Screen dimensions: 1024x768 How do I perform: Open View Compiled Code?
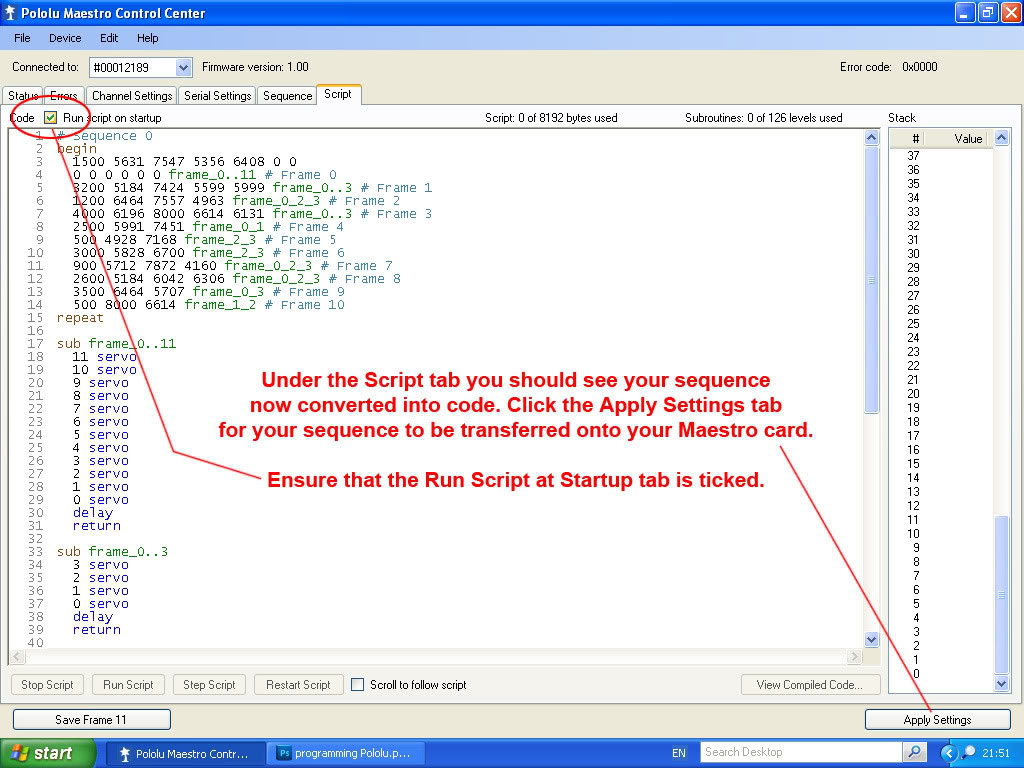(x=810, y=684)
